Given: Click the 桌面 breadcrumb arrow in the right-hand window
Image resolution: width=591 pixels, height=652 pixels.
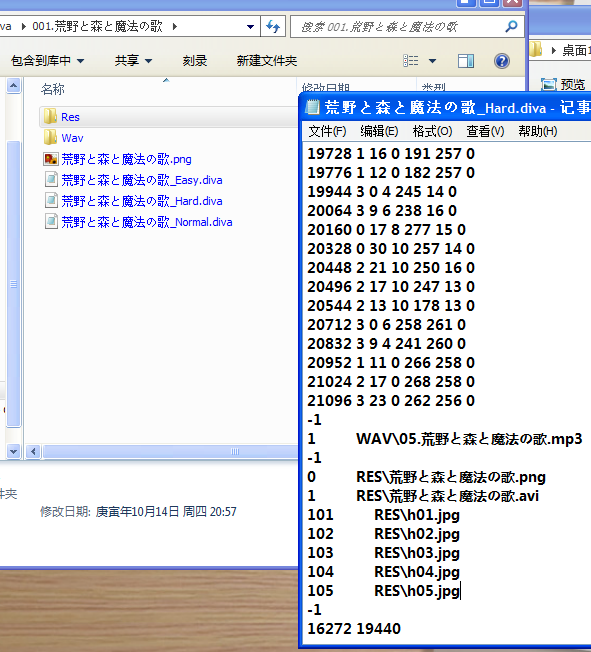Looking at the screenshot, I should pos(553,50).
